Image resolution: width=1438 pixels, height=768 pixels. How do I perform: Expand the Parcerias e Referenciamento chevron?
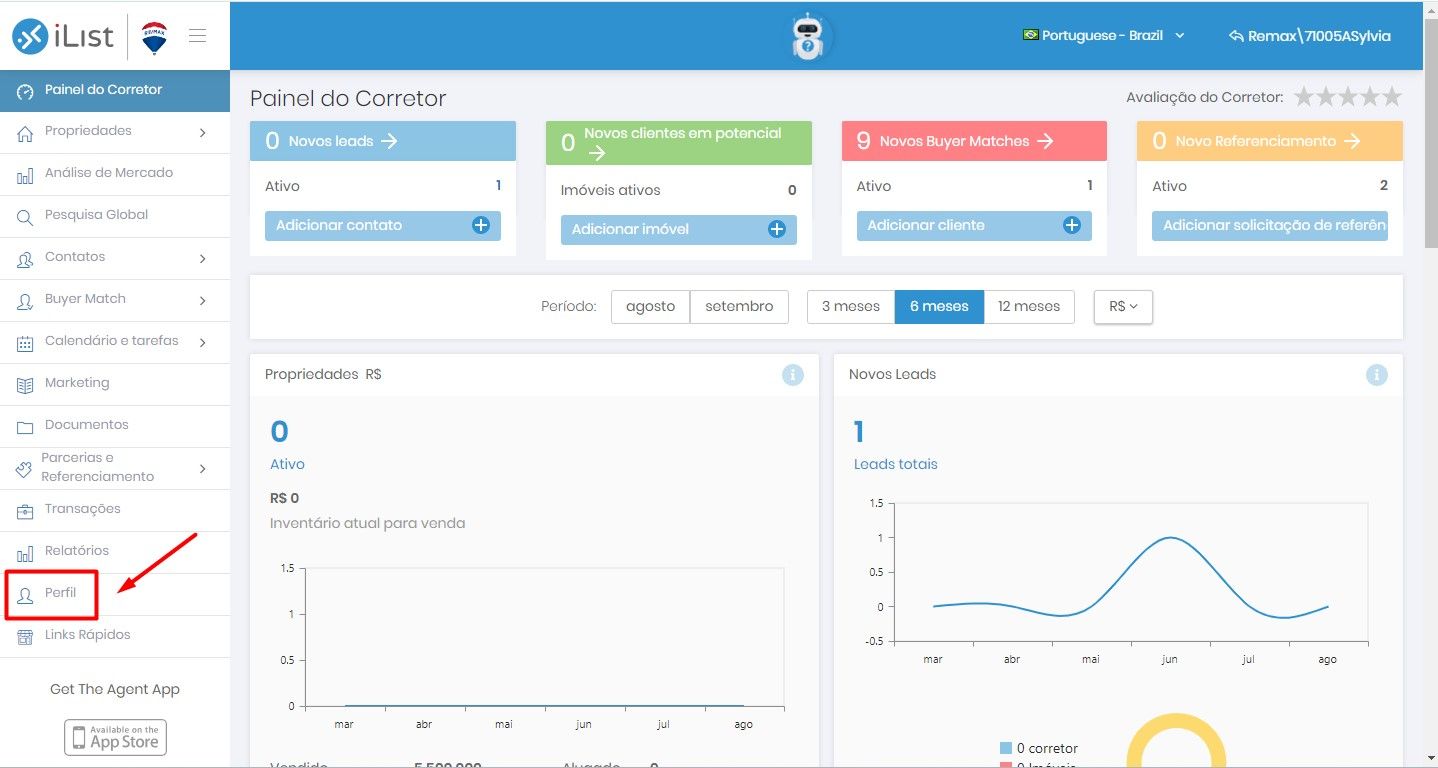[x=202, y=469]
